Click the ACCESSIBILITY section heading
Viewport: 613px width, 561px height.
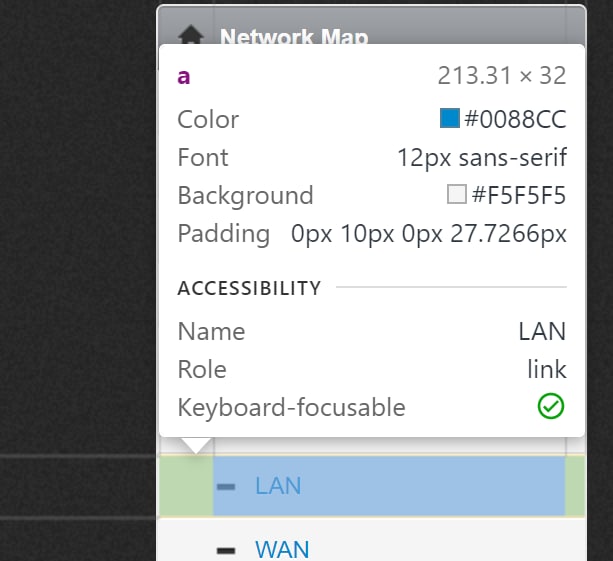(249, 288)
